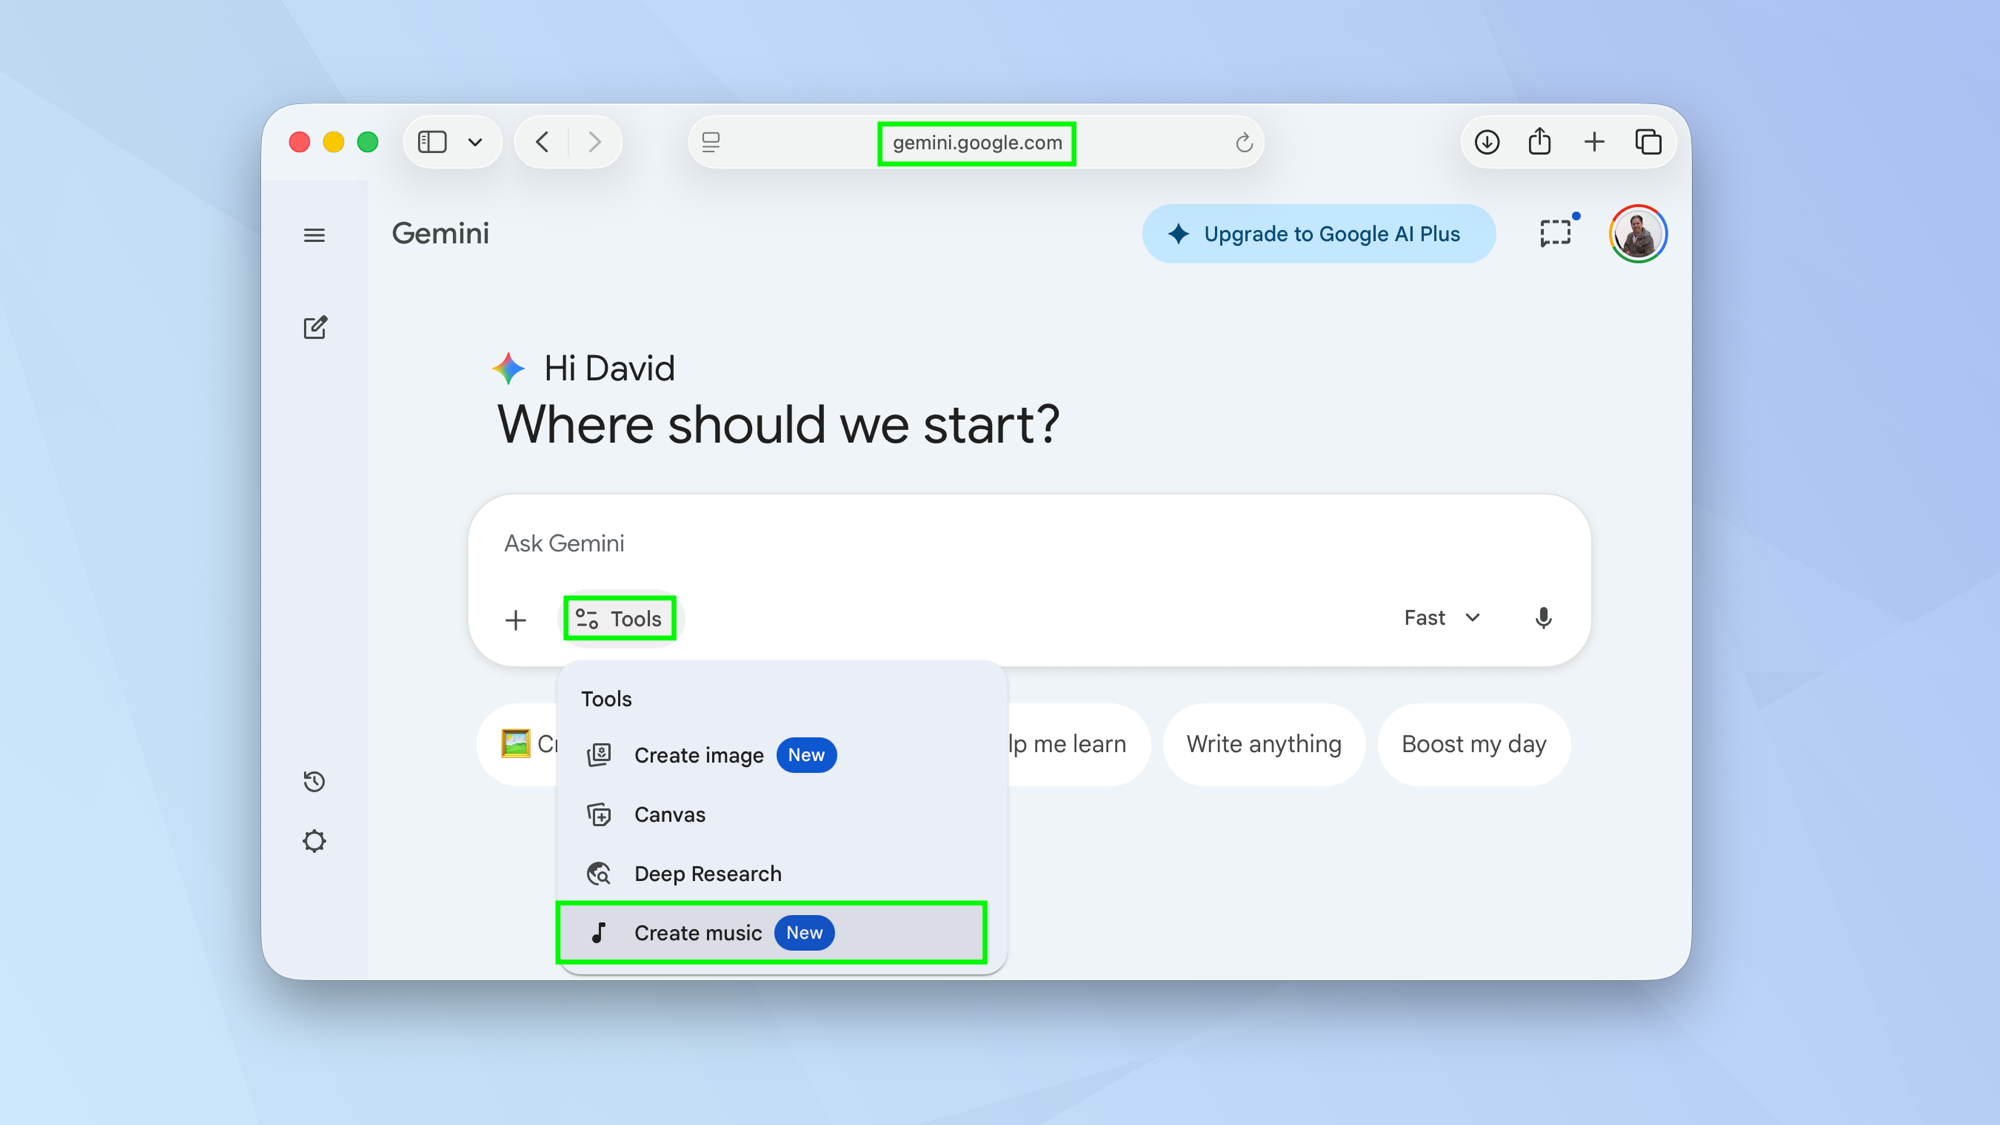Click the microphone icon for voice input
This screenshot has width=2000, height=1125.
coord(1543,618)
